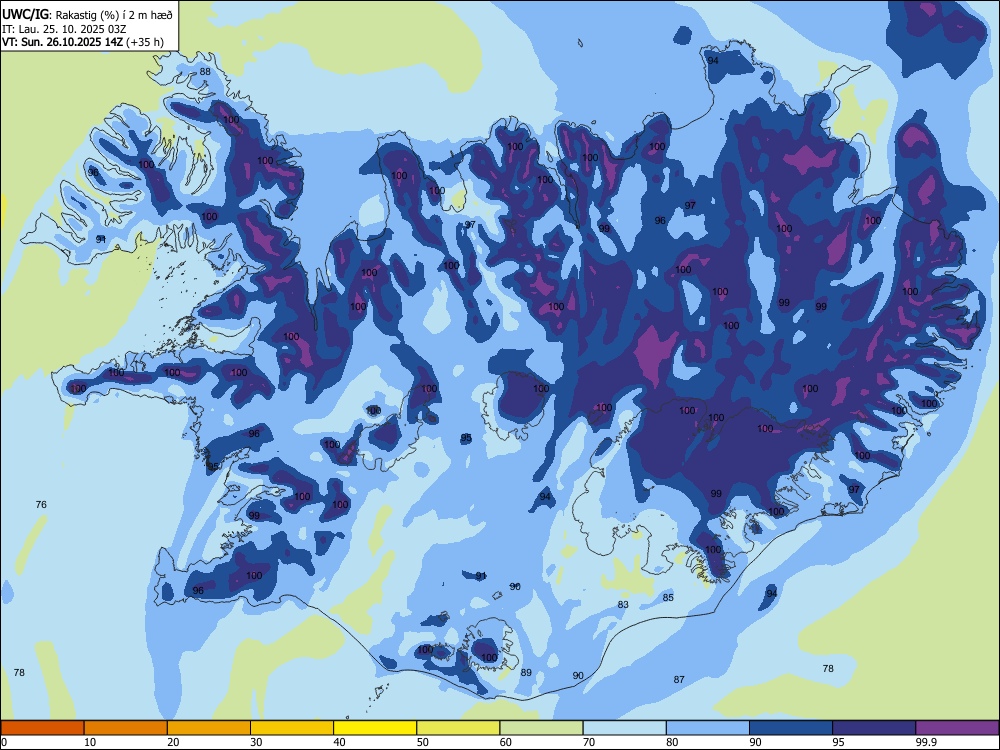Pick the 60–70 pale green legend swatch
Viewport: 1000px width, 750px height.
click(541, 728)
